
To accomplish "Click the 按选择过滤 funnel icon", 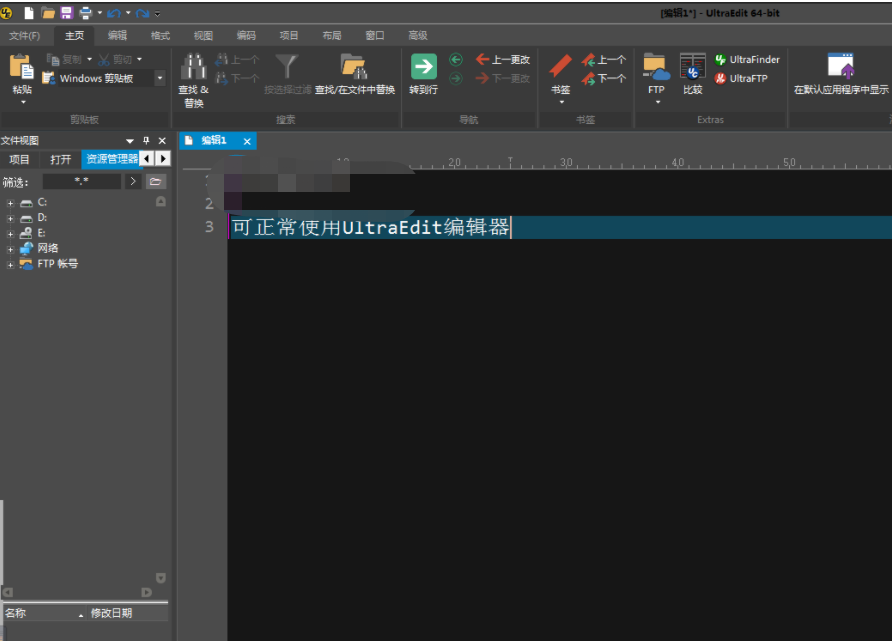I will [287, 67].
